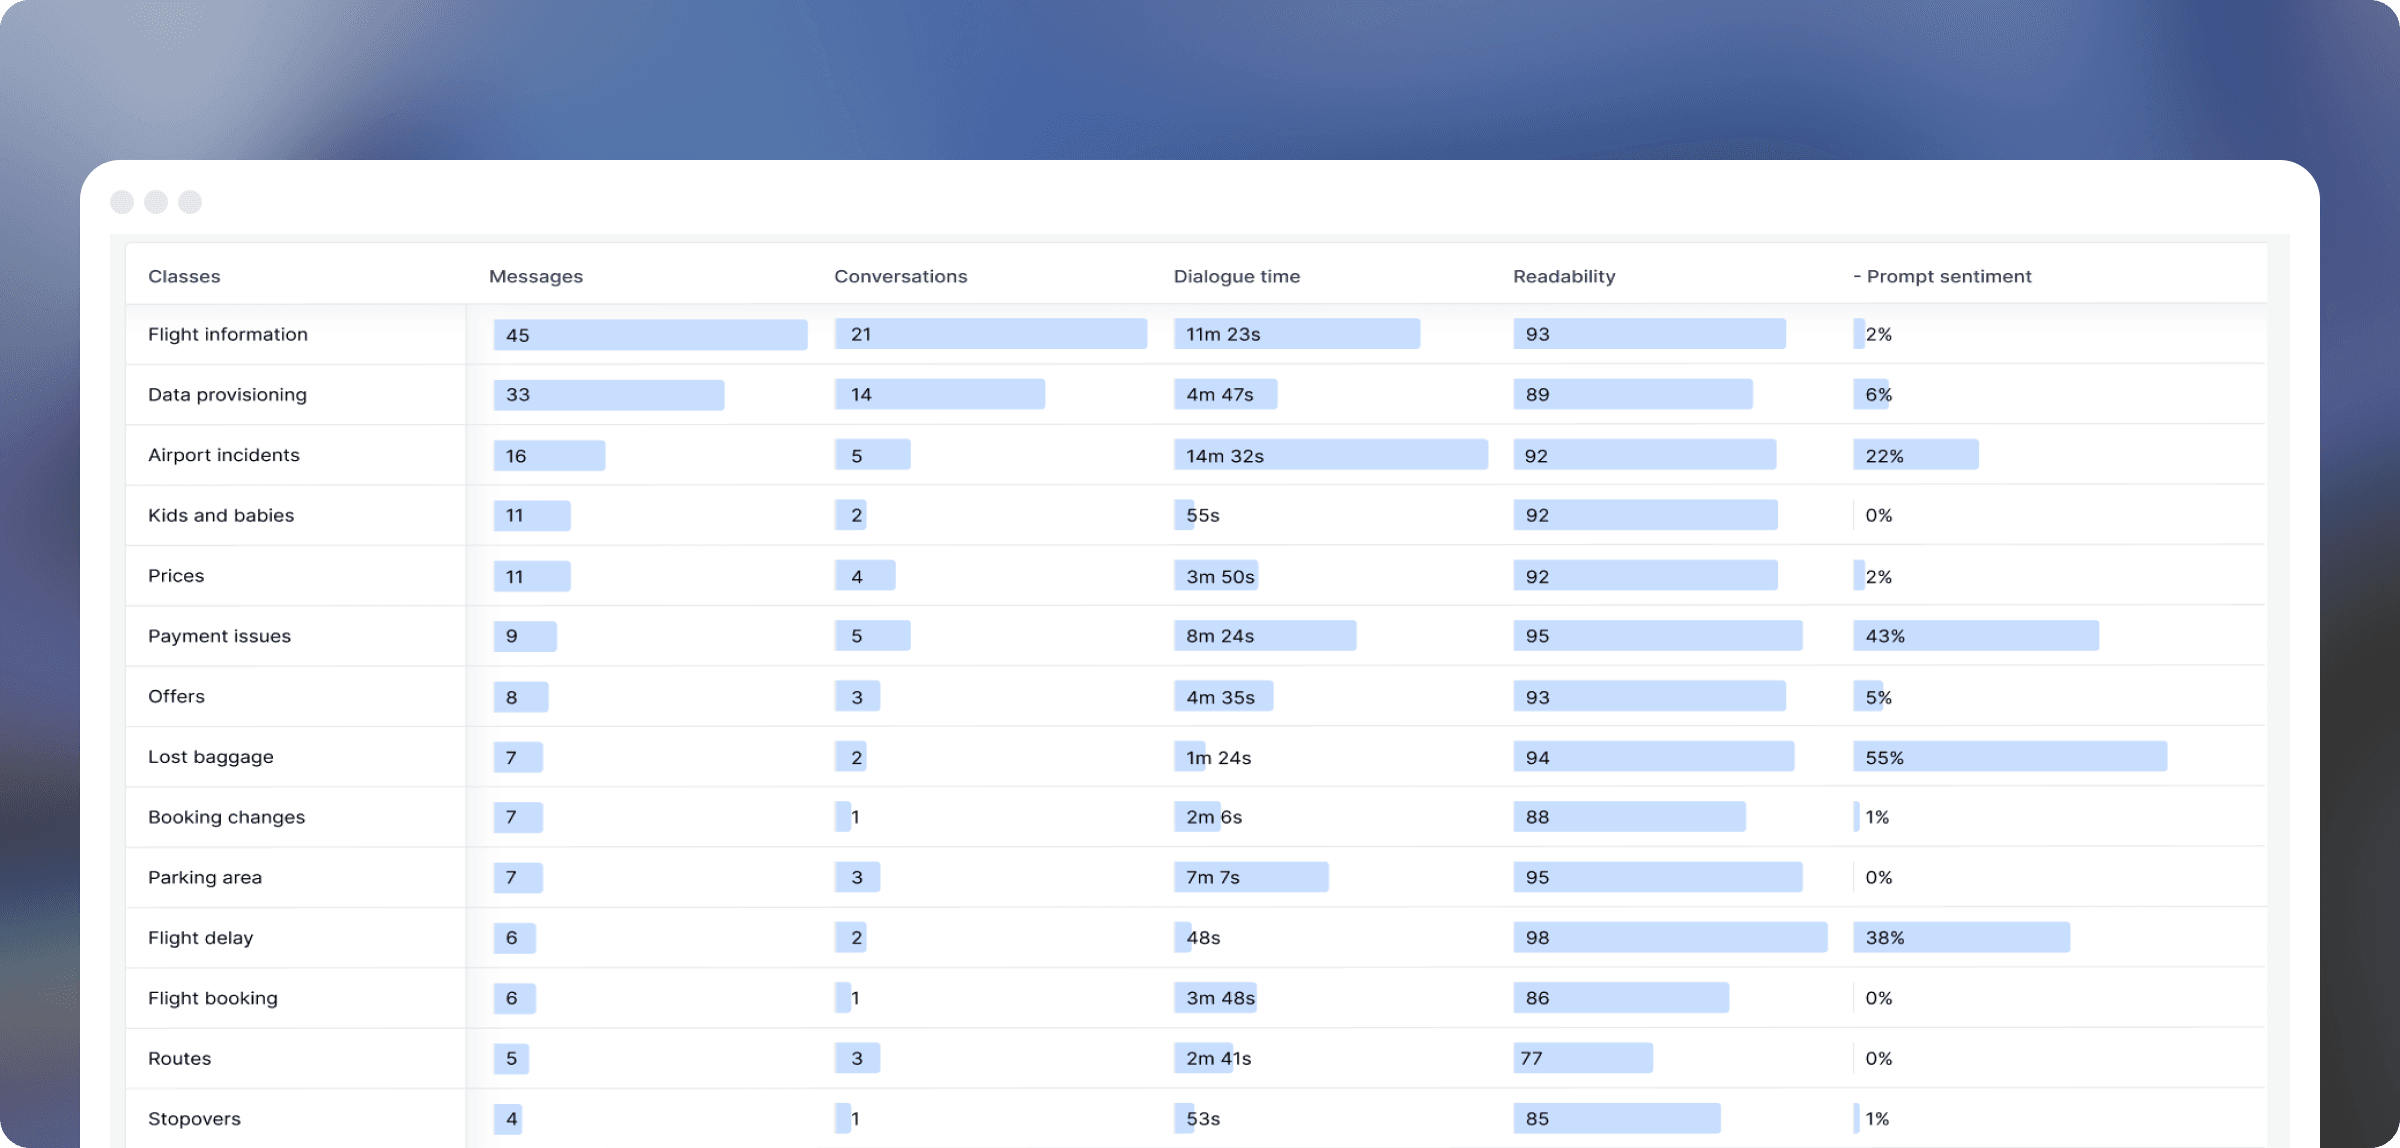Sort the table by the Messages column
Screen dimensions: 2400x1148
click(536, 276)
